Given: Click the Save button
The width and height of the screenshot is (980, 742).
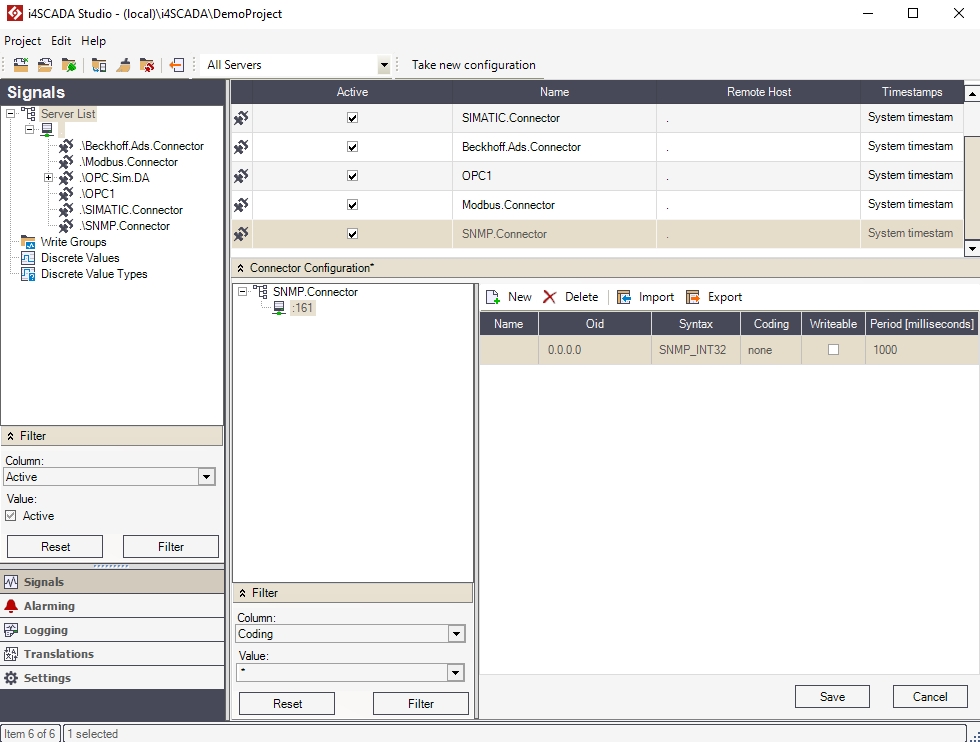Looking at the screenshot, I should (832, 697).
